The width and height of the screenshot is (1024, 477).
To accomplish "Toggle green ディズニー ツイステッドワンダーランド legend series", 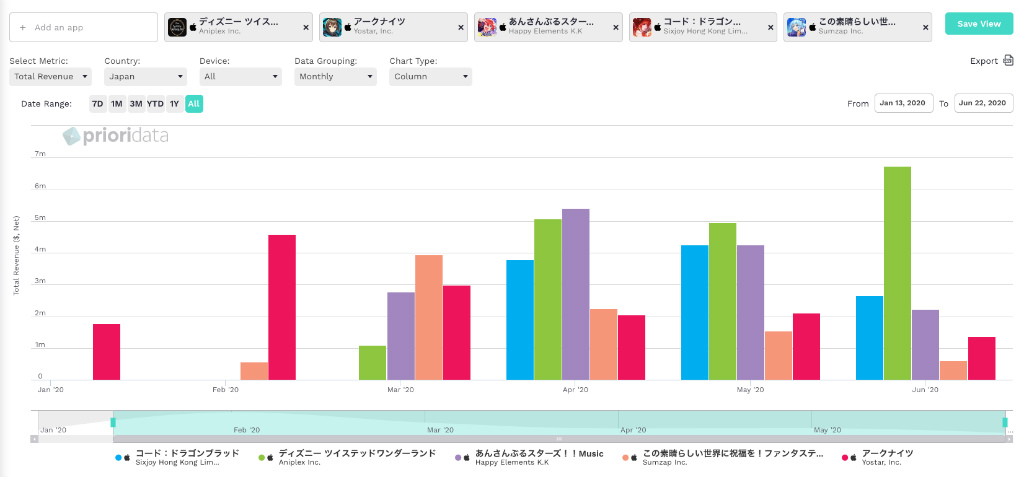I will [347, 457].
